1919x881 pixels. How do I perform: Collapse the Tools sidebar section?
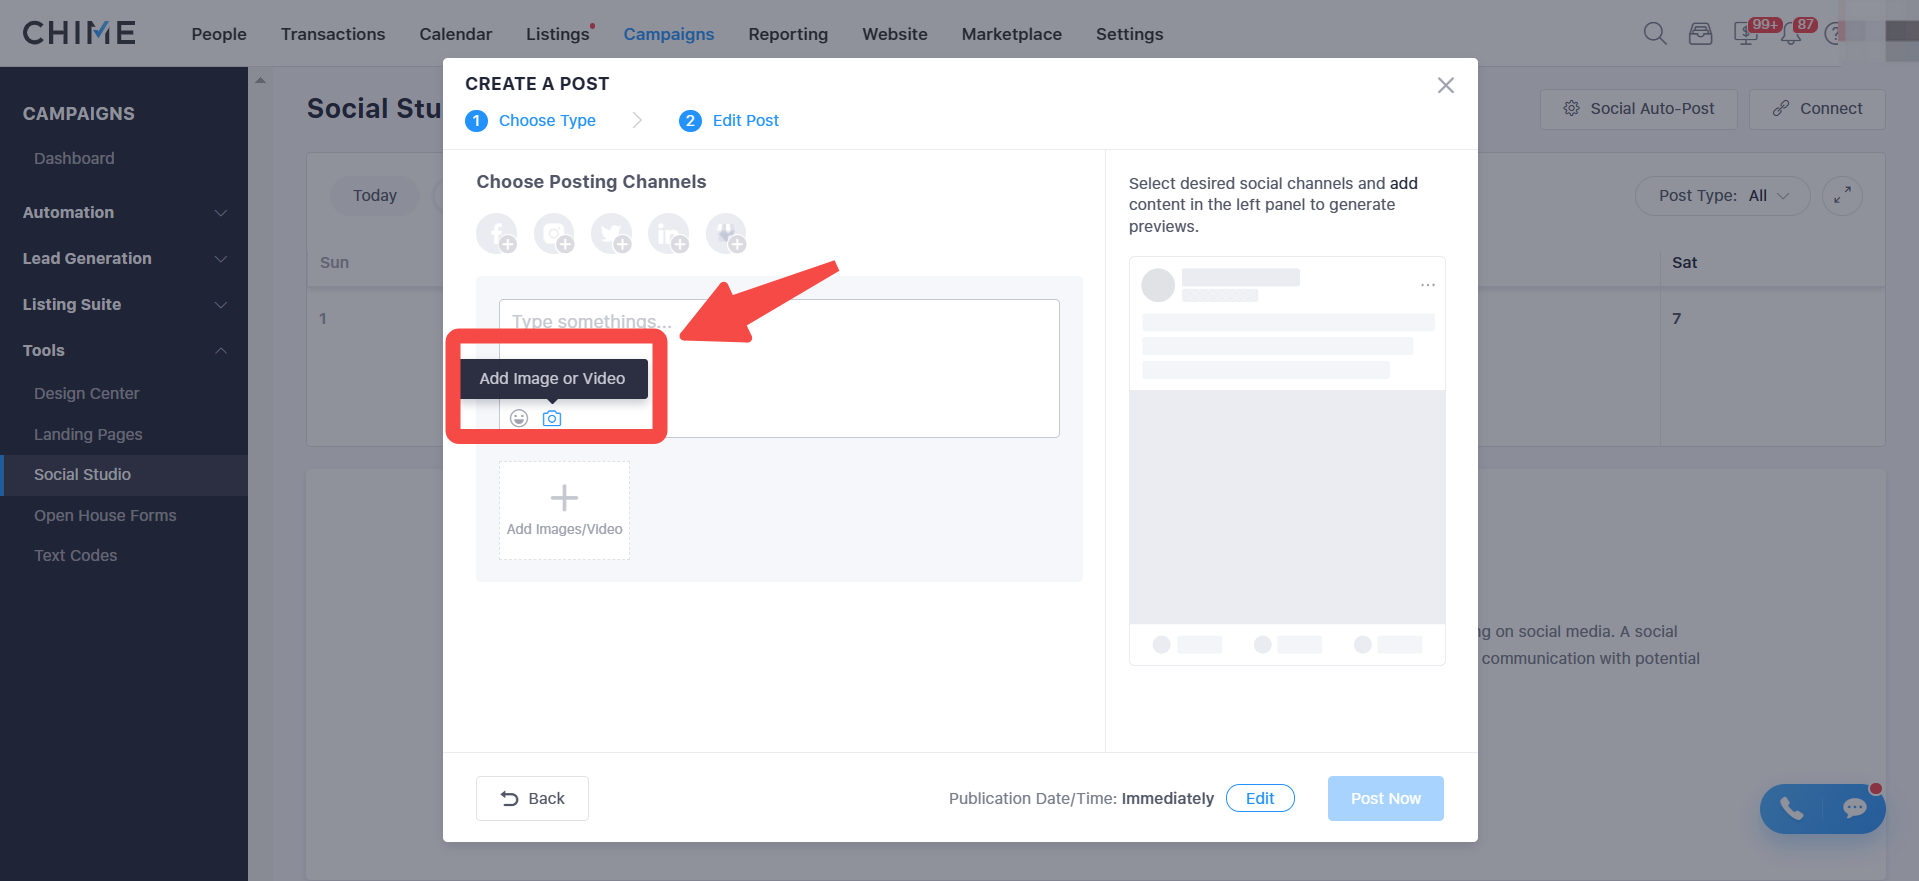(x=124, y=350)
